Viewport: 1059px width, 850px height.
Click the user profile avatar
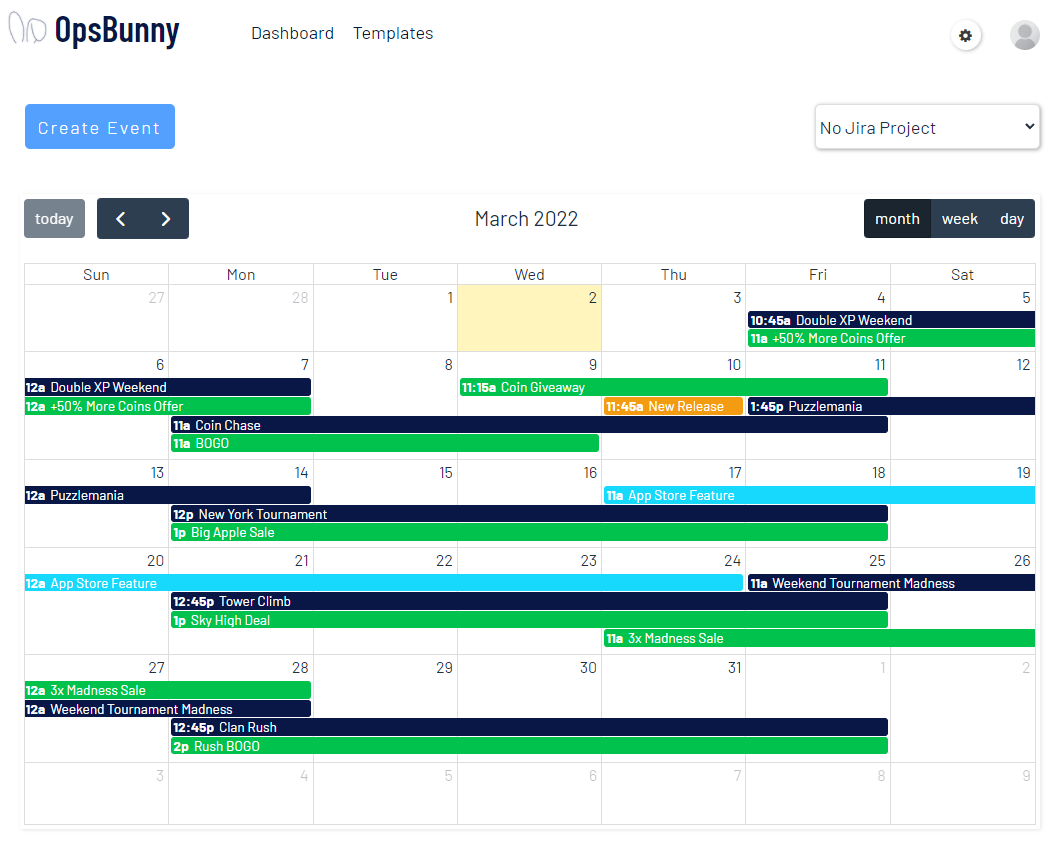tap(1024, 35)
